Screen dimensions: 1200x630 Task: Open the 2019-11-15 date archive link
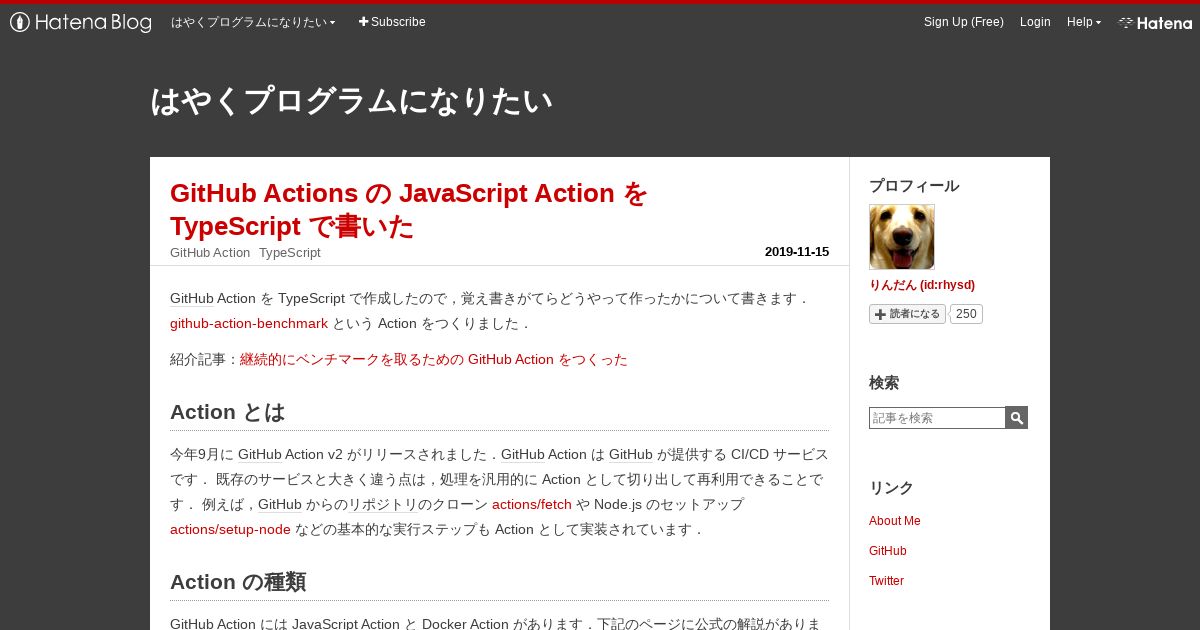[797, 252]
